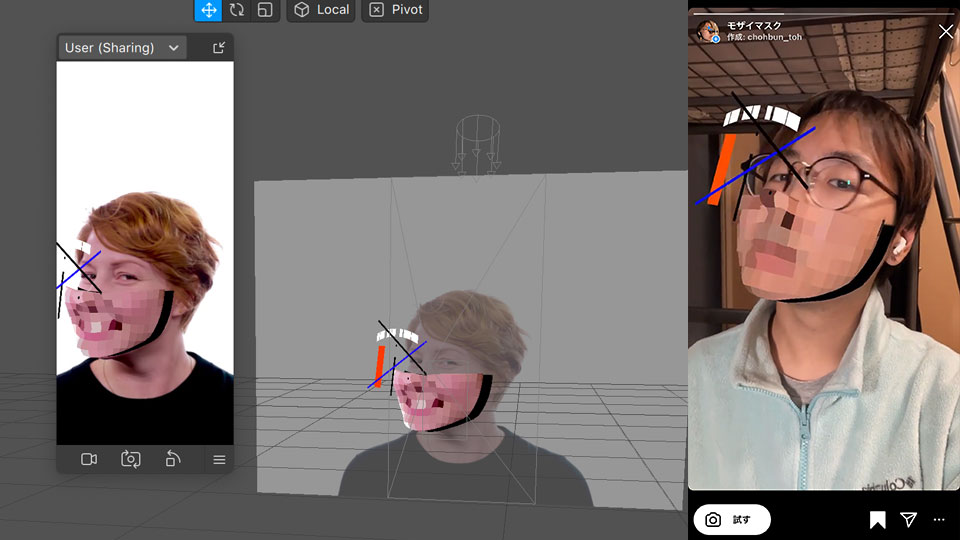Save effect with the bookmark icon
This screenshot has width=960, height=540.
(x=877, y=520)
